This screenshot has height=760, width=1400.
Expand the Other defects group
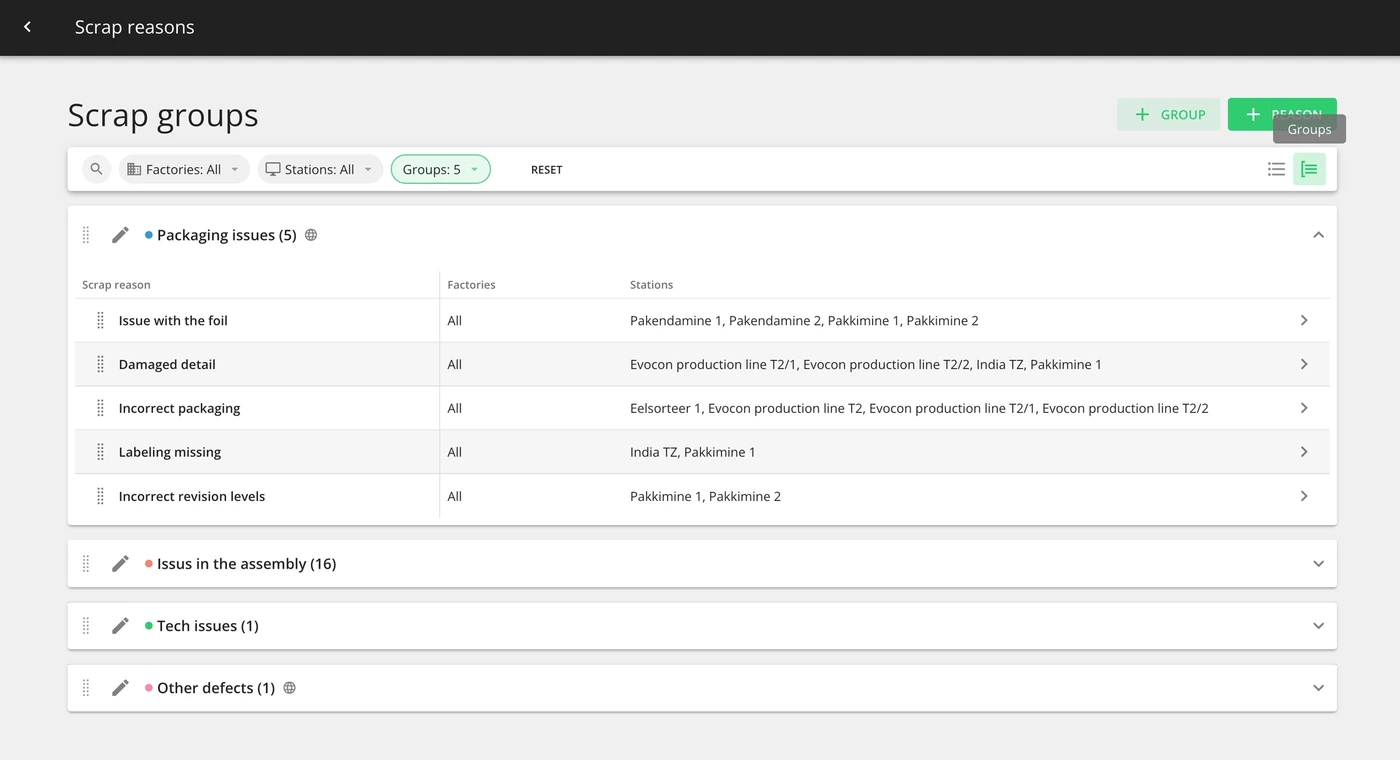pyautogui.click(x=1318, y=688)
